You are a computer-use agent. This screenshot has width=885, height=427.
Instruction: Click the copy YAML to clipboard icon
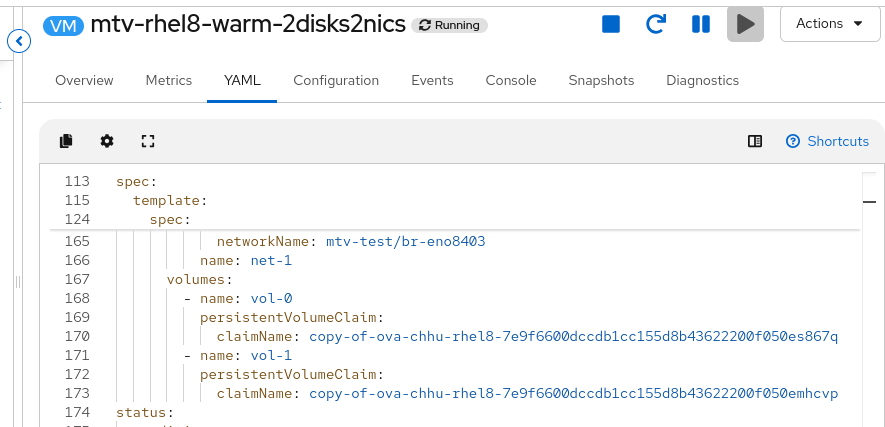click(66, 141)
